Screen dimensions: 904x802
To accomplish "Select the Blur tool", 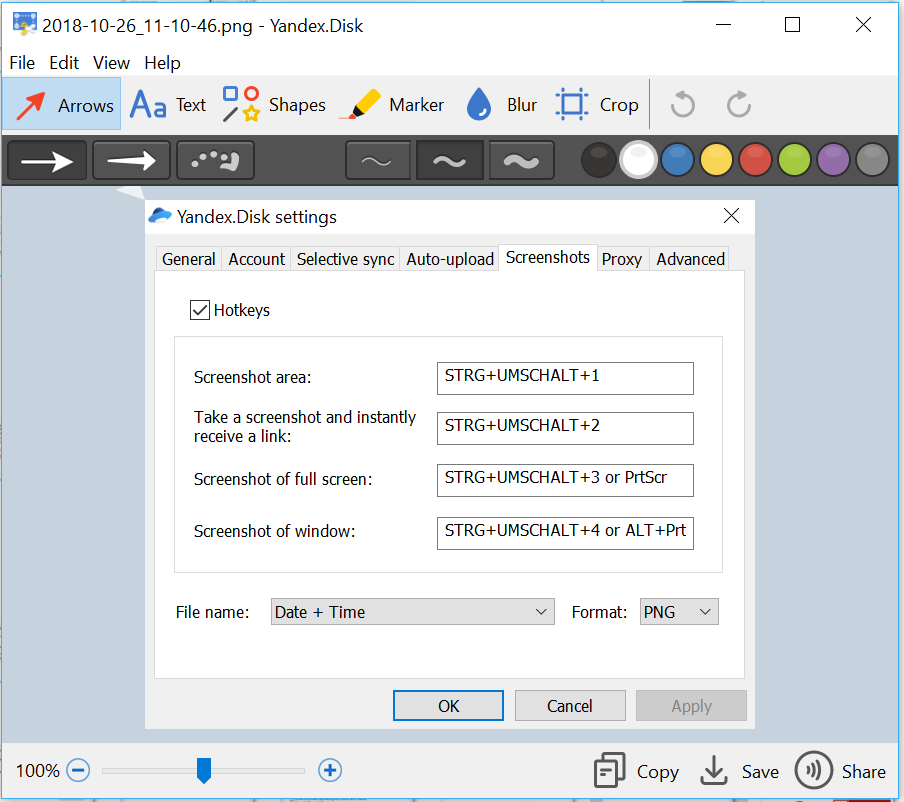I will [501, 104].
